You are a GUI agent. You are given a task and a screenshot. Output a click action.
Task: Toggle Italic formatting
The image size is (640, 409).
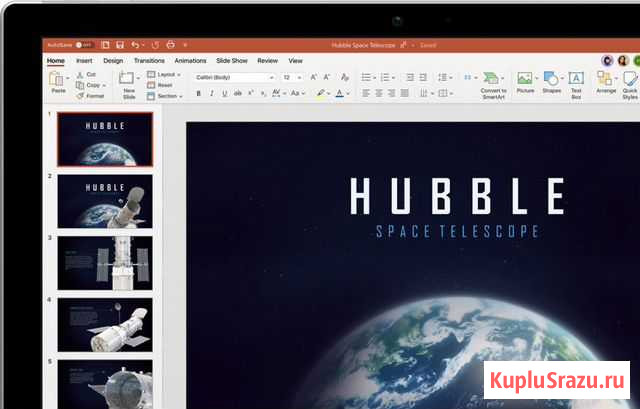(x=211, y=93)
